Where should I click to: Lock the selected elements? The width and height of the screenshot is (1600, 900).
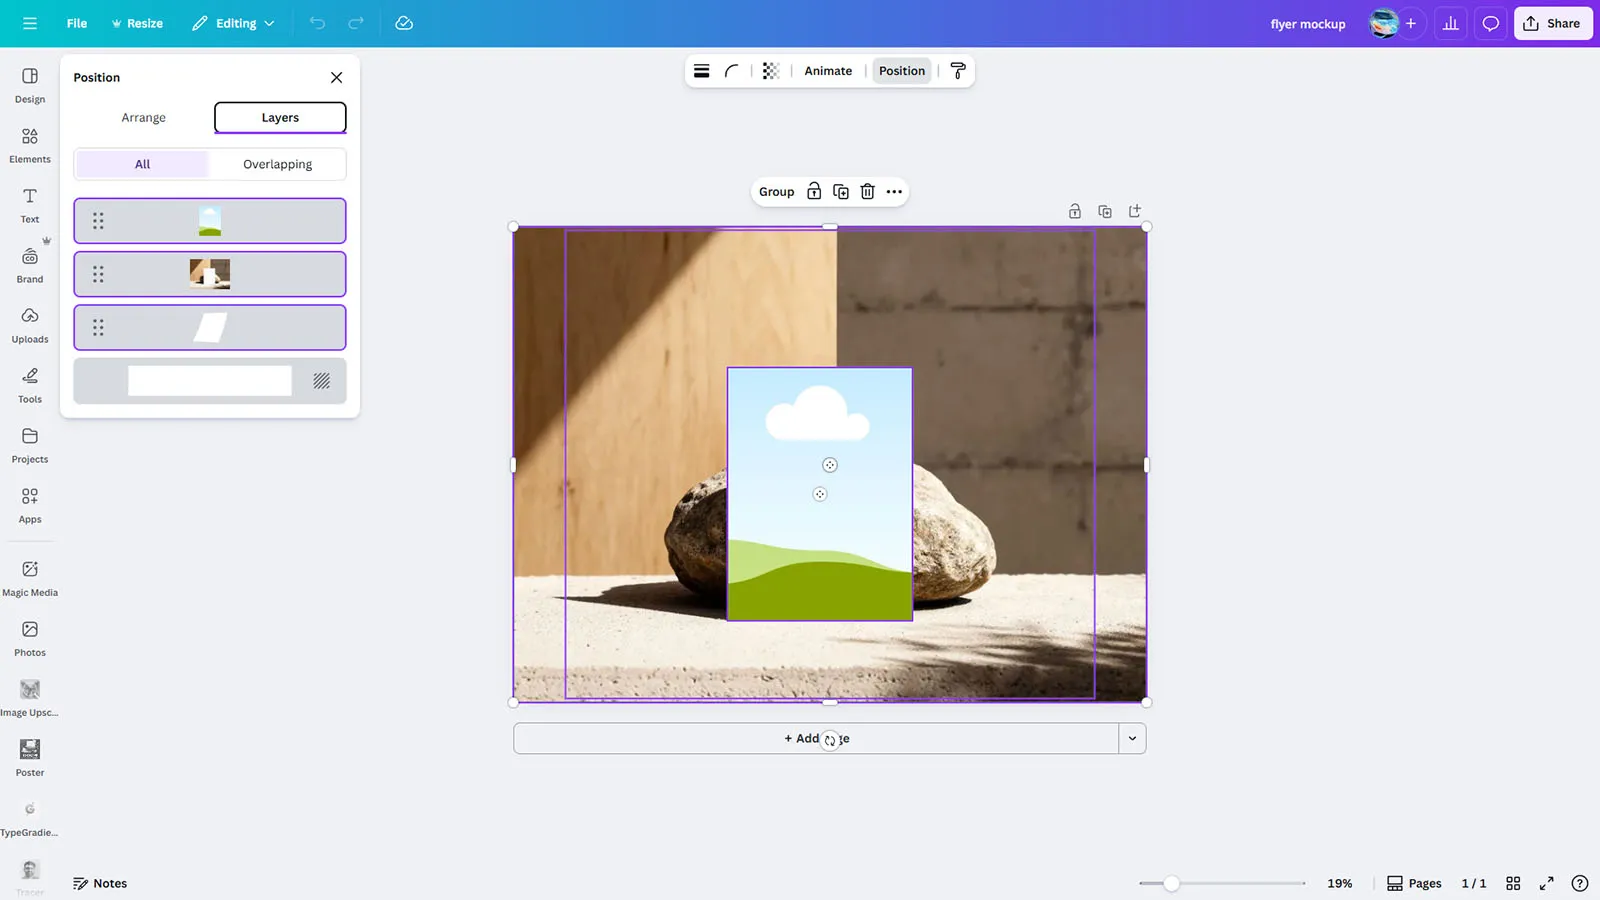click(x=814, y=192)
